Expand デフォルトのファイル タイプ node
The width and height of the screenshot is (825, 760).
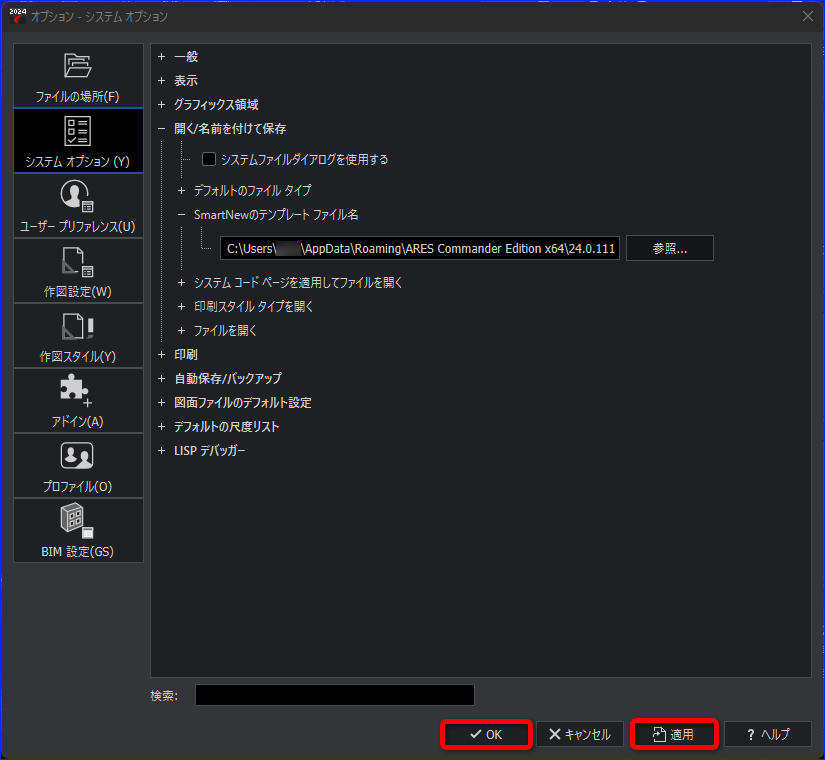click(182, 191)
